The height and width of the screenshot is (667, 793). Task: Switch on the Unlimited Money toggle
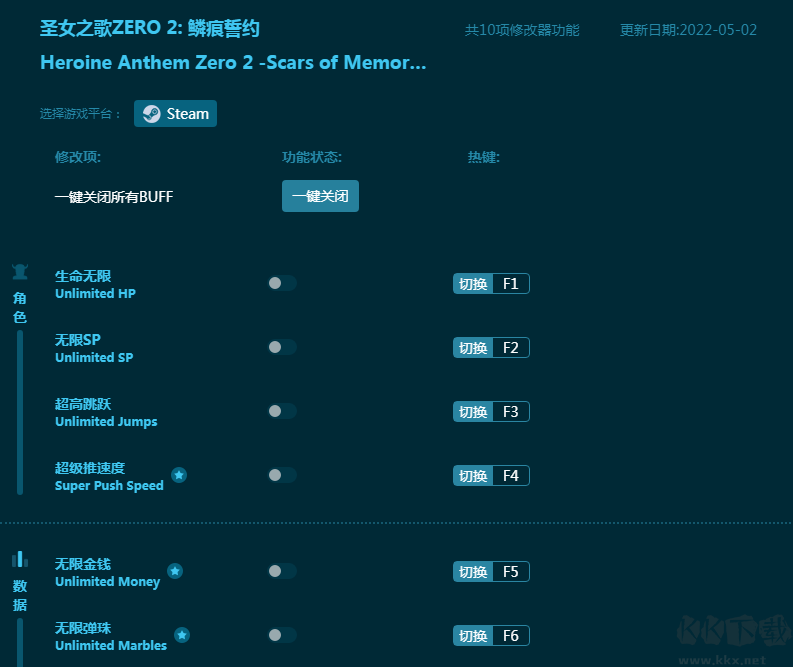pyautogui.click(x=282, y=571)
